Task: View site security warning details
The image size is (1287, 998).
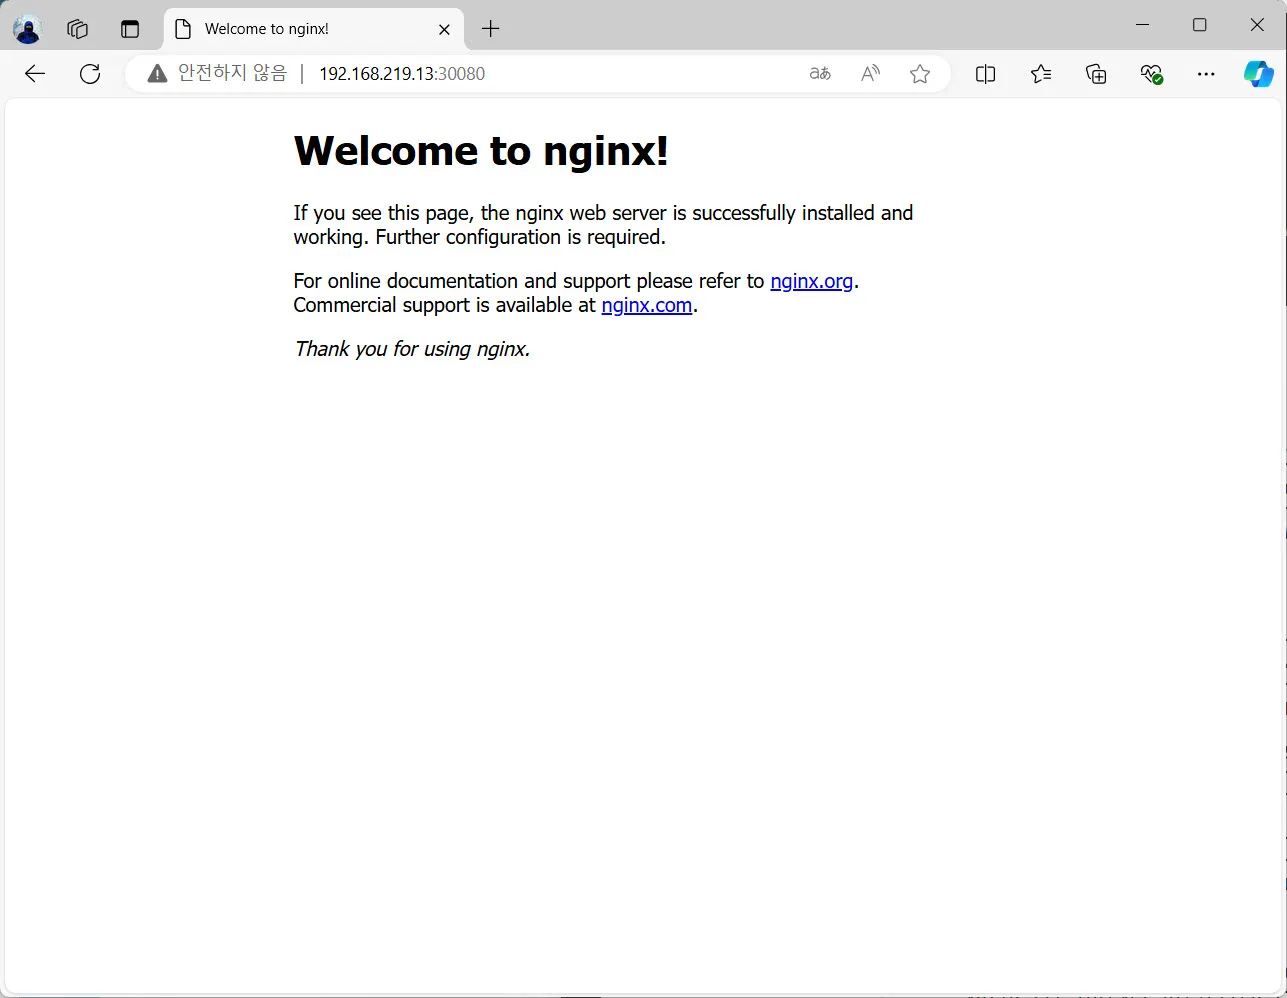Action: tap(156, 73)
